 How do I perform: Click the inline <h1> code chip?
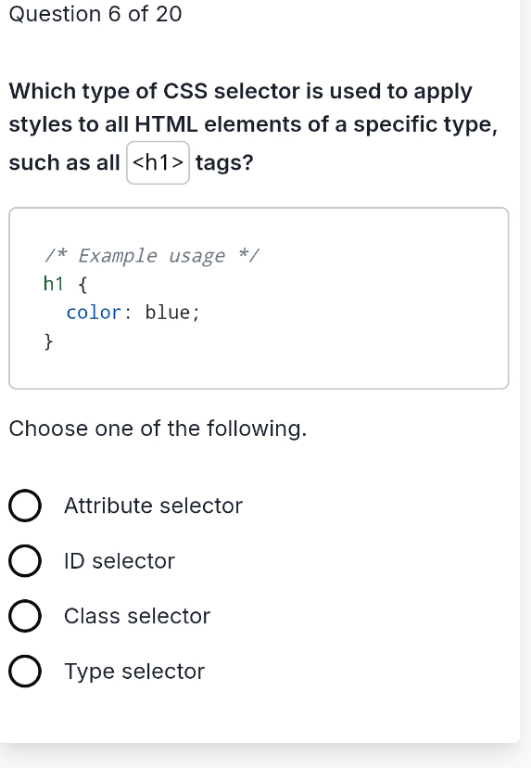point(158,163)
